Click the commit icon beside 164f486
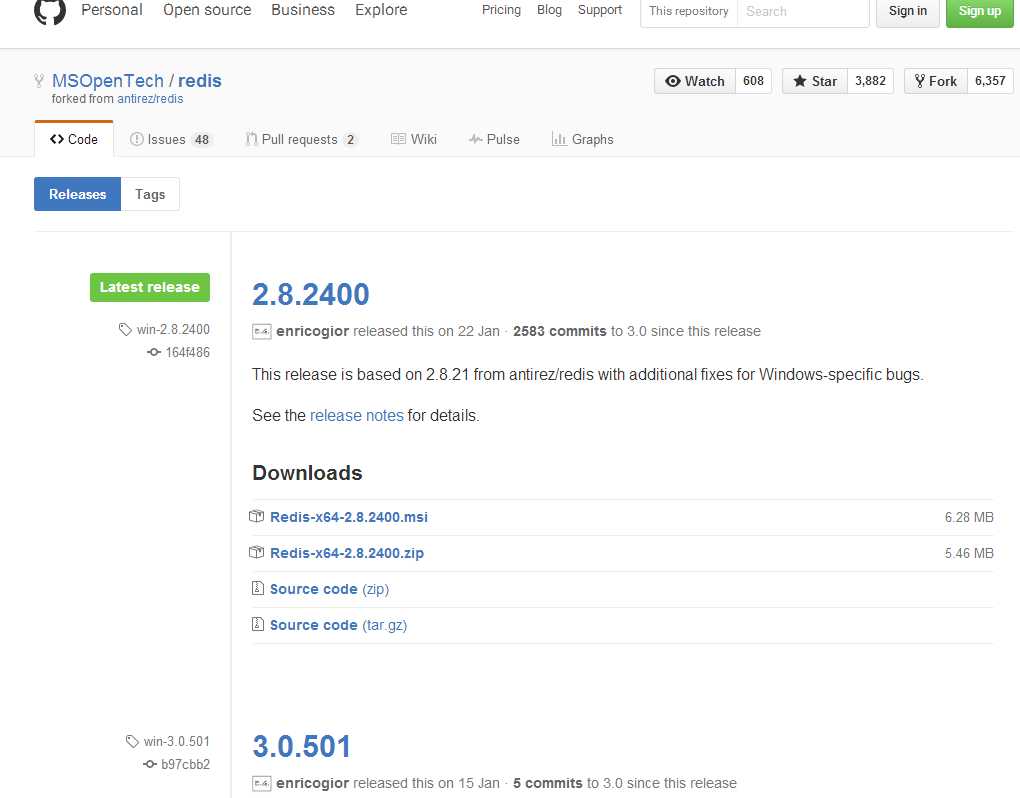Viewport: 1020px width, 798px height. coord(154,352)
